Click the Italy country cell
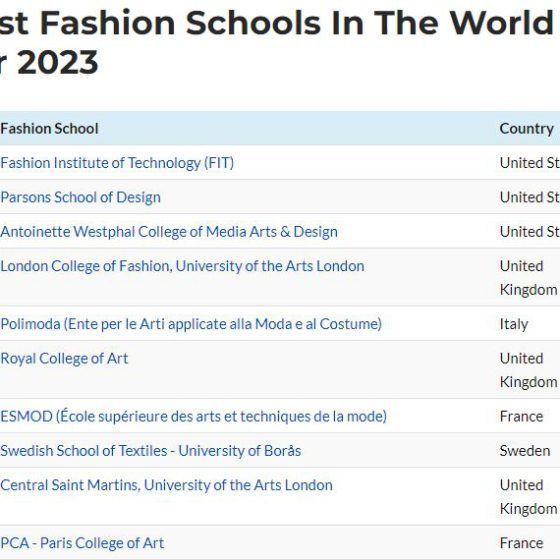Screen dimensions: 560x560 pyautogui.click(x=514, y=324)
